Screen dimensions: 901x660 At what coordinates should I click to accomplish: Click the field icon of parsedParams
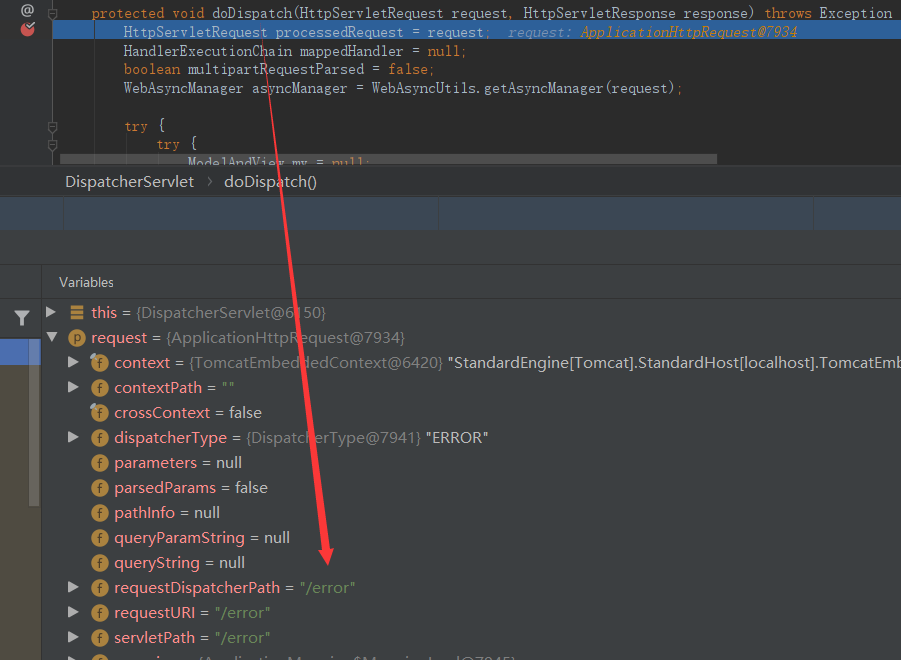tap(99, 488)
